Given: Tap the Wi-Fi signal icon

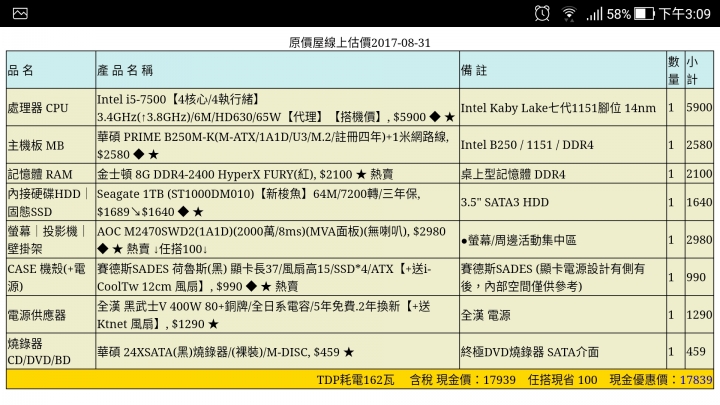Looking at the screenshot, I should click(569, 14).
